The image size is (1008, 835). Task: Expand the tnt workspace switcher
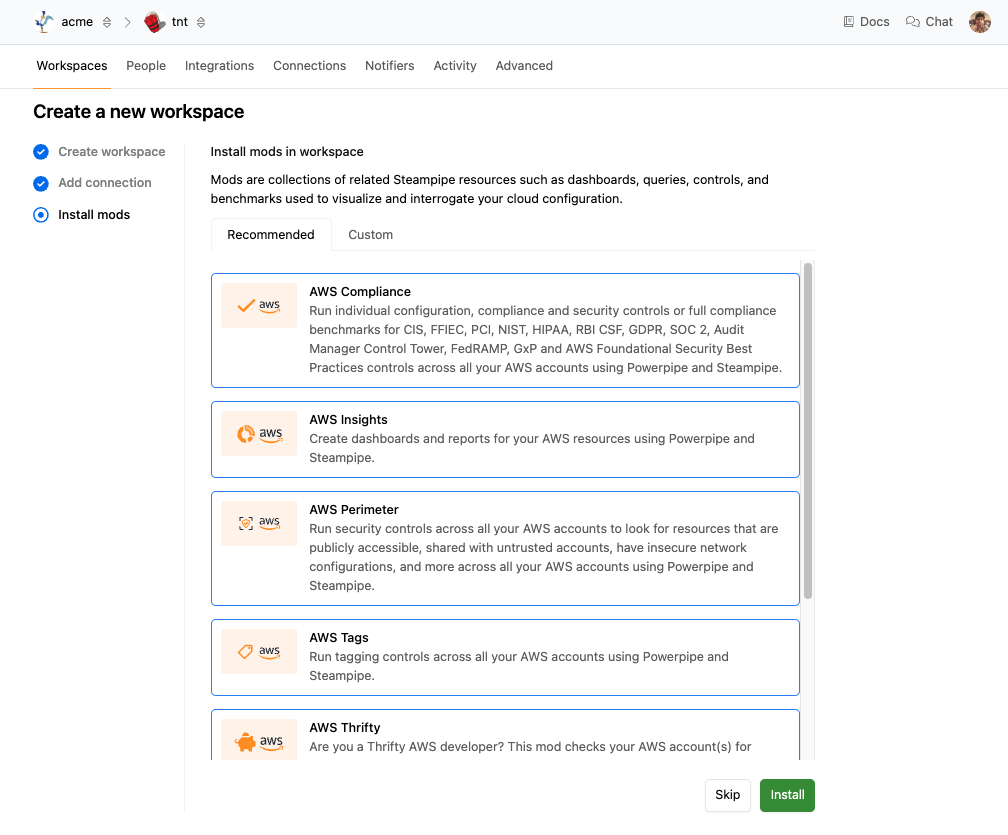click(201, 22)
